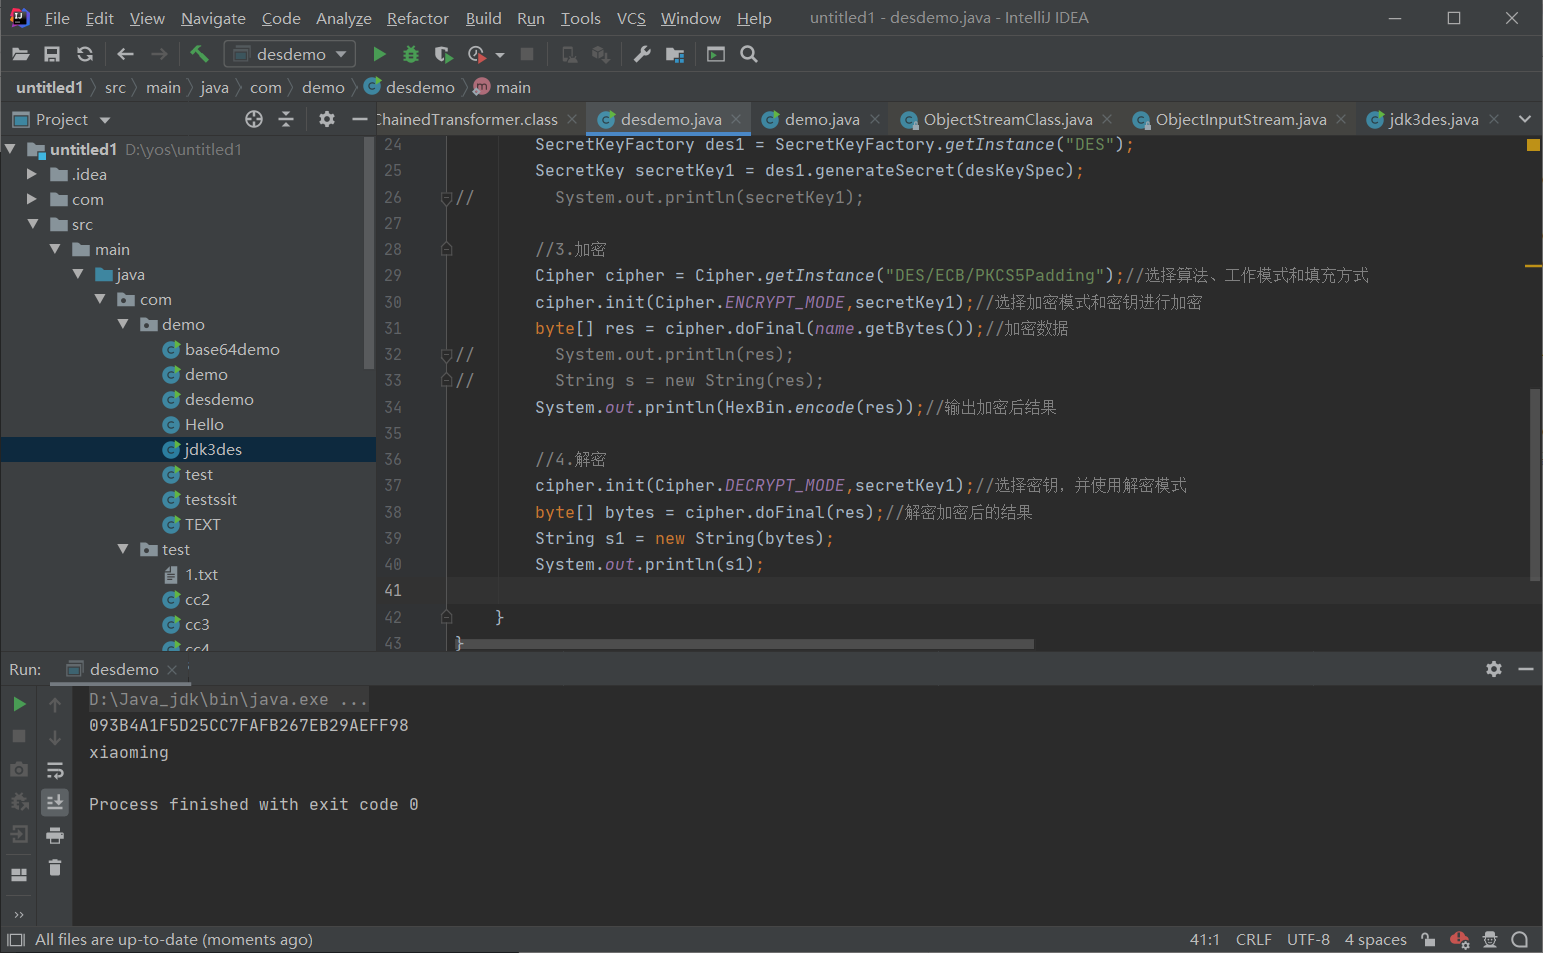Click UTF-8 encoding in status bar
Image resolution: width=1543 pixels, height=953 pixels.
tap(1308, 939)
